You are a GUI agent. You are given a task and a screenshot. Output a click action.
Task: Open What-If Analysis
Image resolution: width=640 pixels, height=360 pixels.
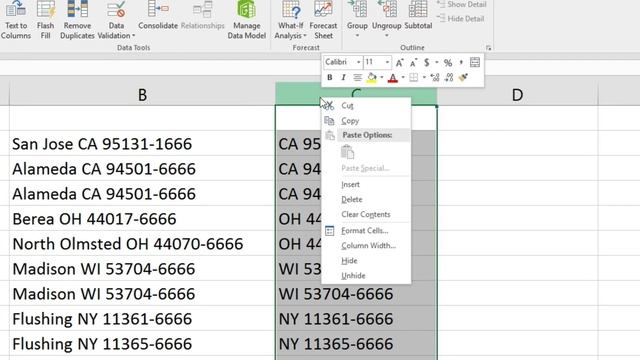[290, 20]
